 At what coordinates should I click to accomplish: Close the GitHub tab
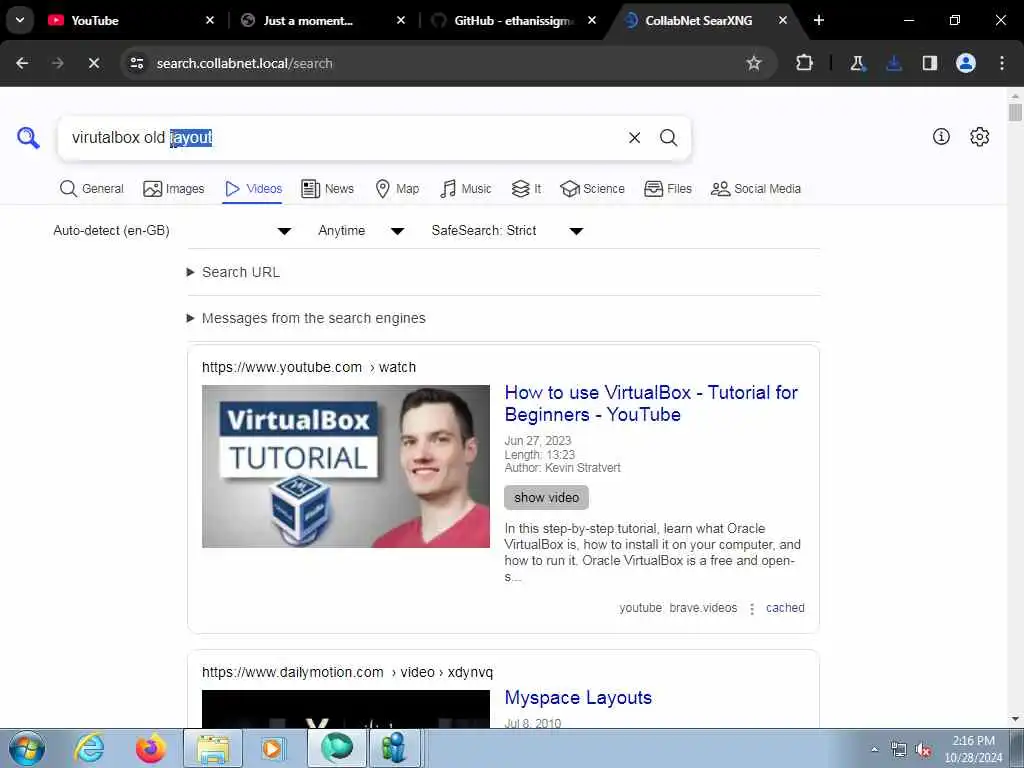592,20
